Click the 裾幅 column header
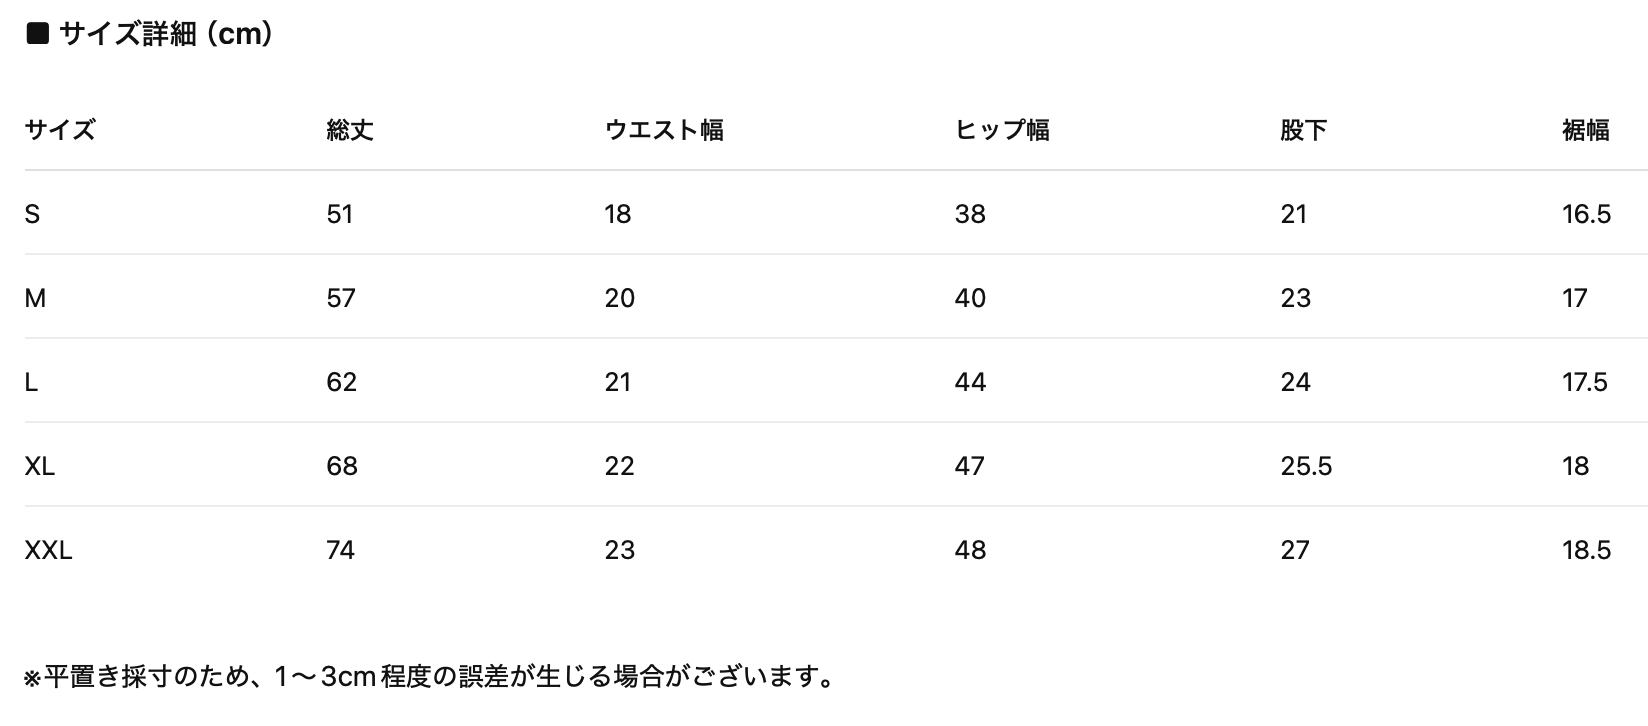The image size is (1648, 726). 1585,130
